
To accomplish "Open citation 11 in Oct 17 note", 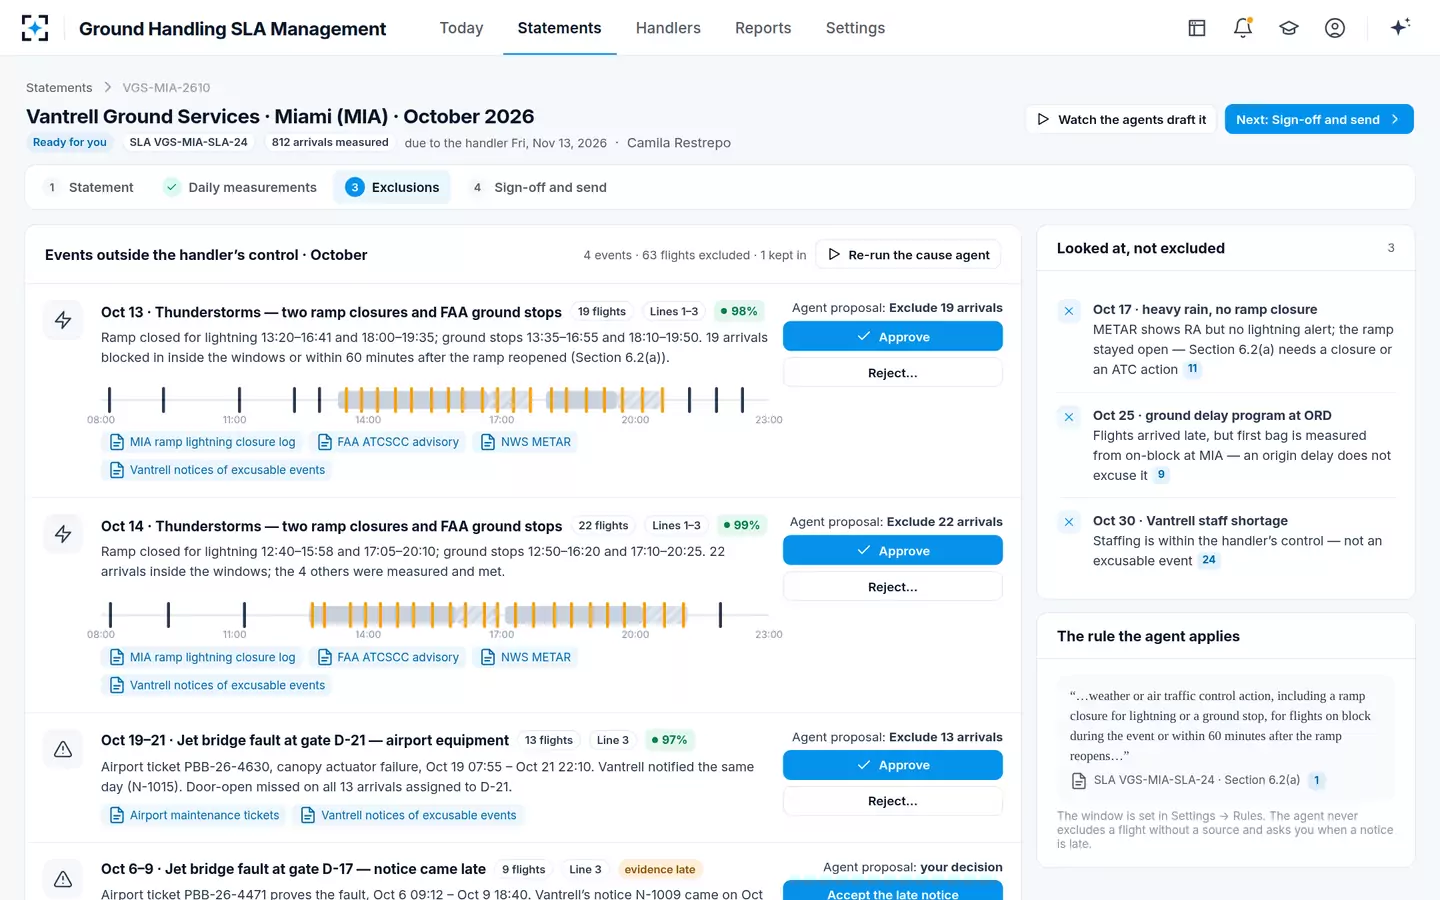I will [x=1192, y=369].
